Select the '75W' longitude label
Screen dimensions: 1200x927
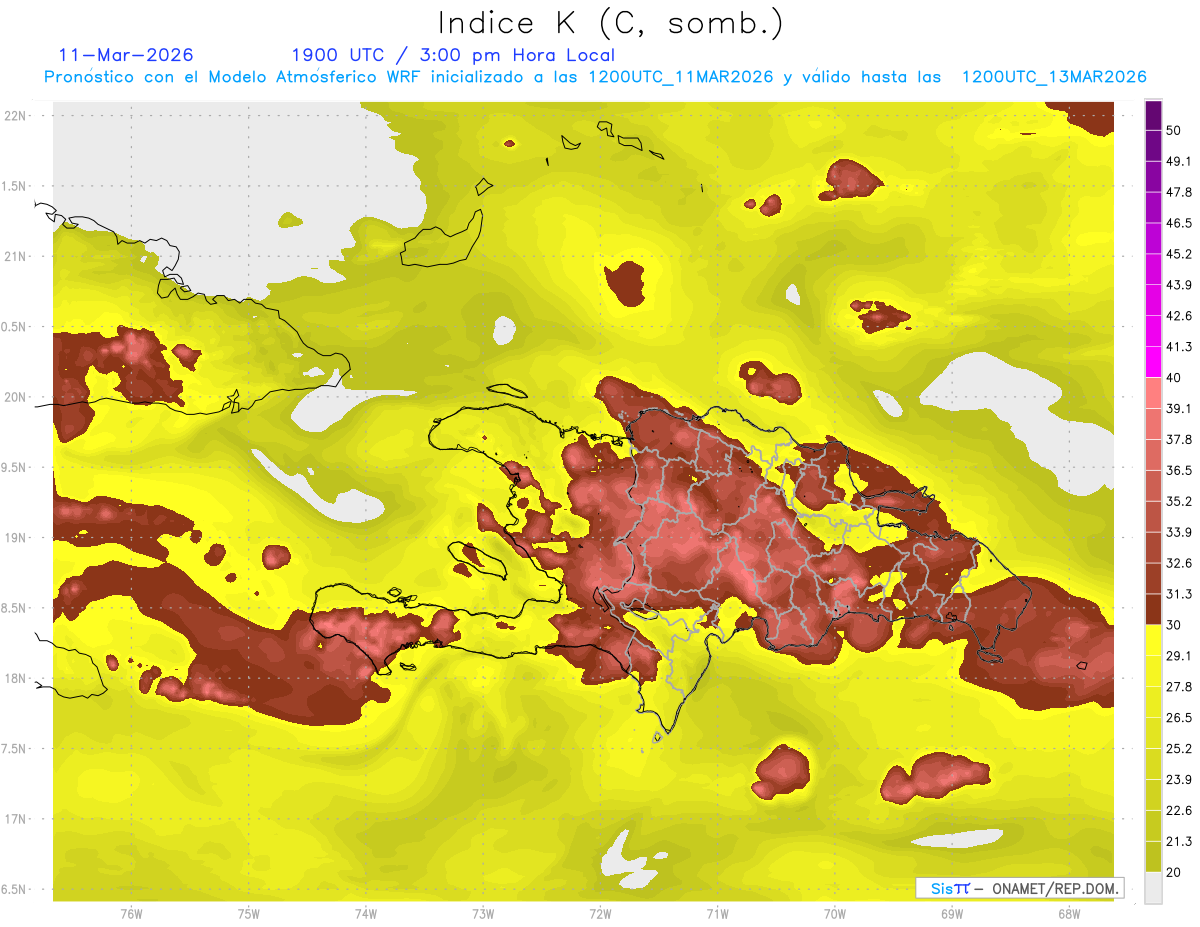[248, 914]
